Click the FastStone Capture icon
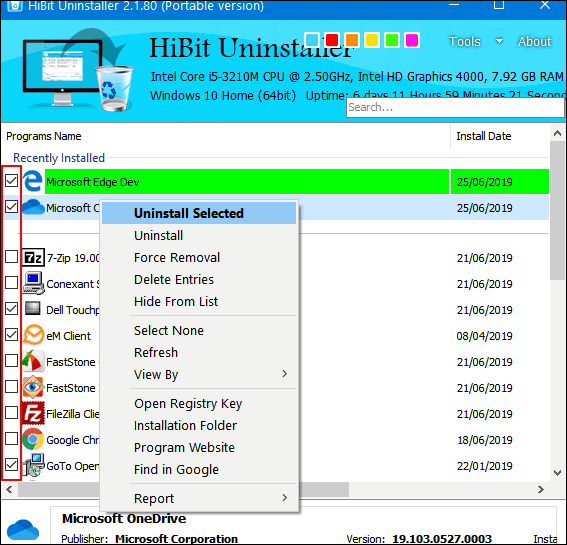 point(33,361)
